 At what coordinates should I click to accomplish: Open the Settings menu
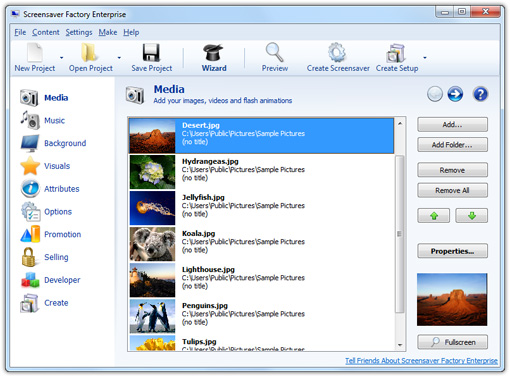pos(79,32)
